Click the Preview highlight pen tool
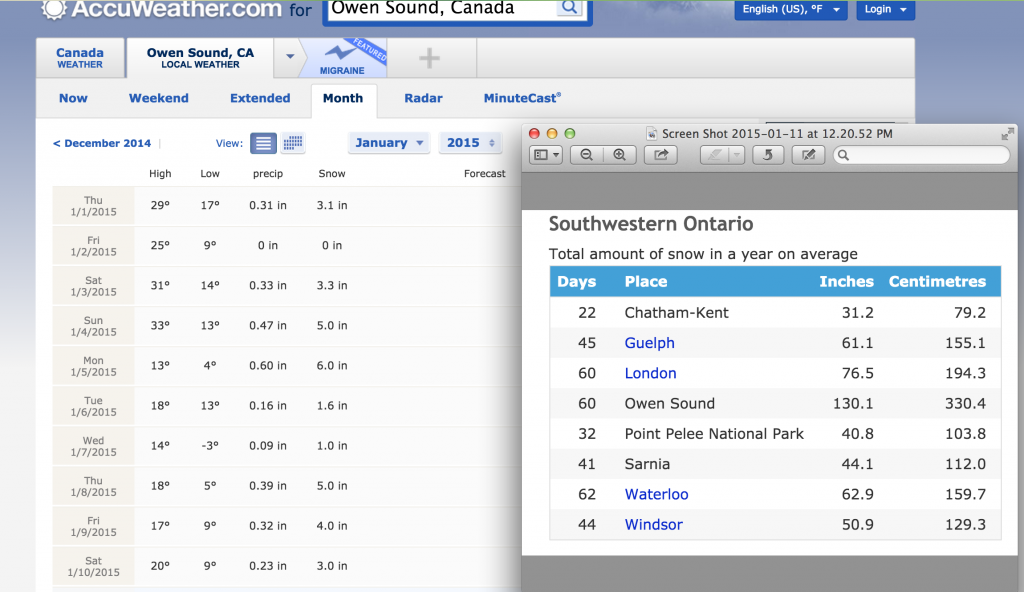Screen dimensions: 1024x592 tap(714, 155)
